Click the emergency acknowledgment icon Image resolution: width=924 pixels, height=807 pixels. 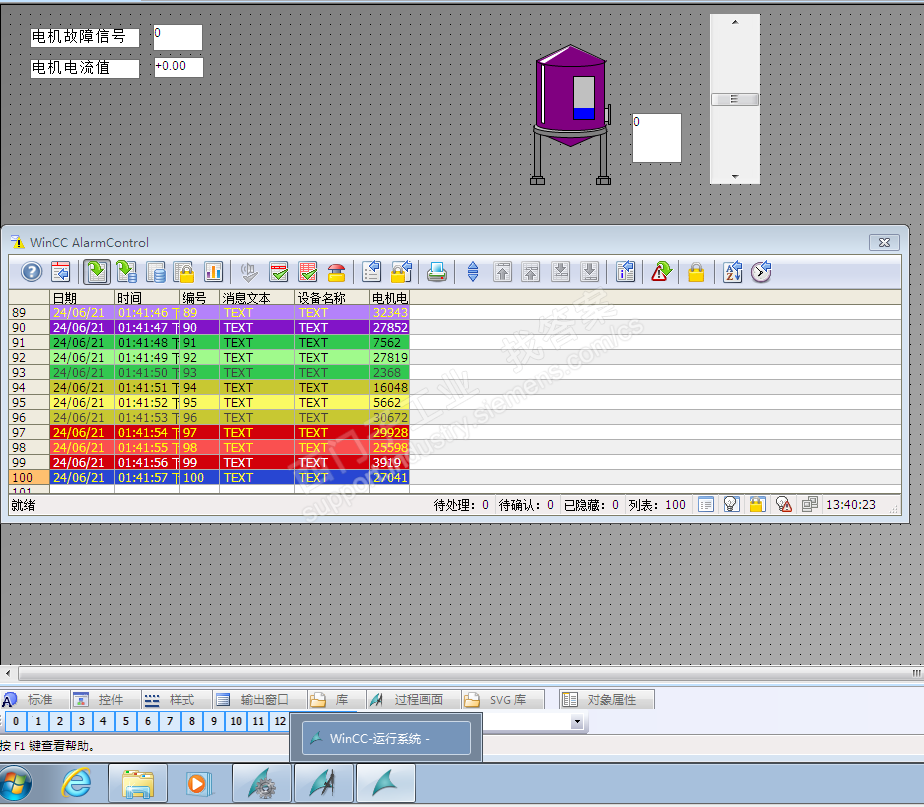(336, 272)
